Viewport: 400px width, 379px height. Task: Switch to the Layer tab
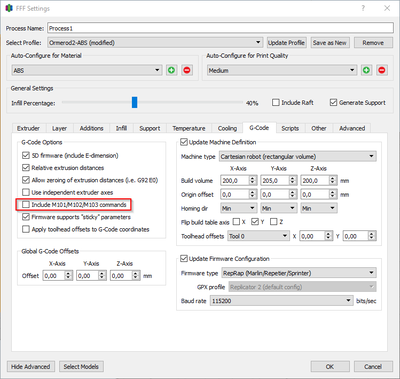click(59, 128)
